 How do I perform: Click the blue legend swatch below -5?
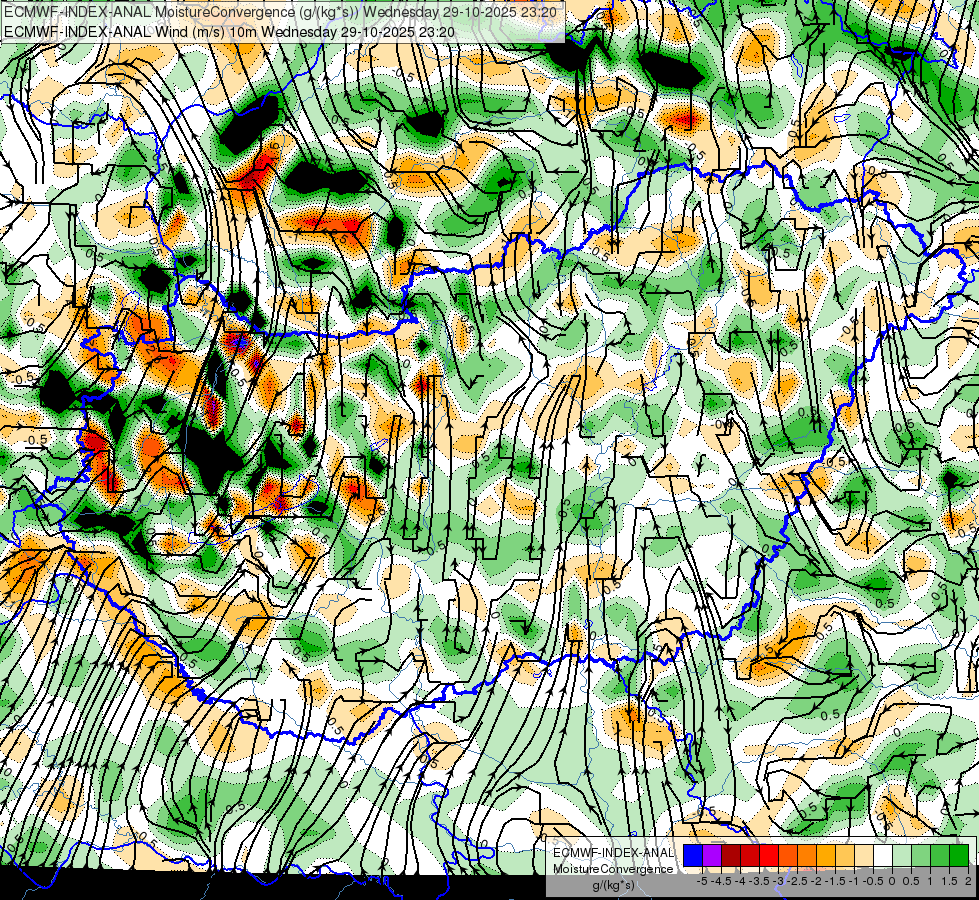tap(693, 855)
